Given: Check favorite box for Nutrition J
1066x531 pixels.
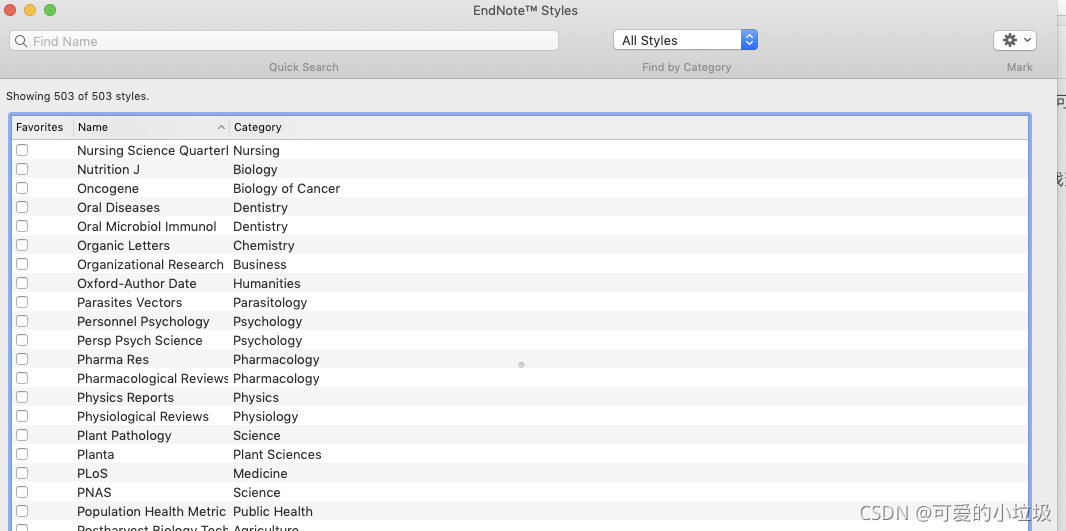Looking at the screenshot, I should [x=22, y=169].
